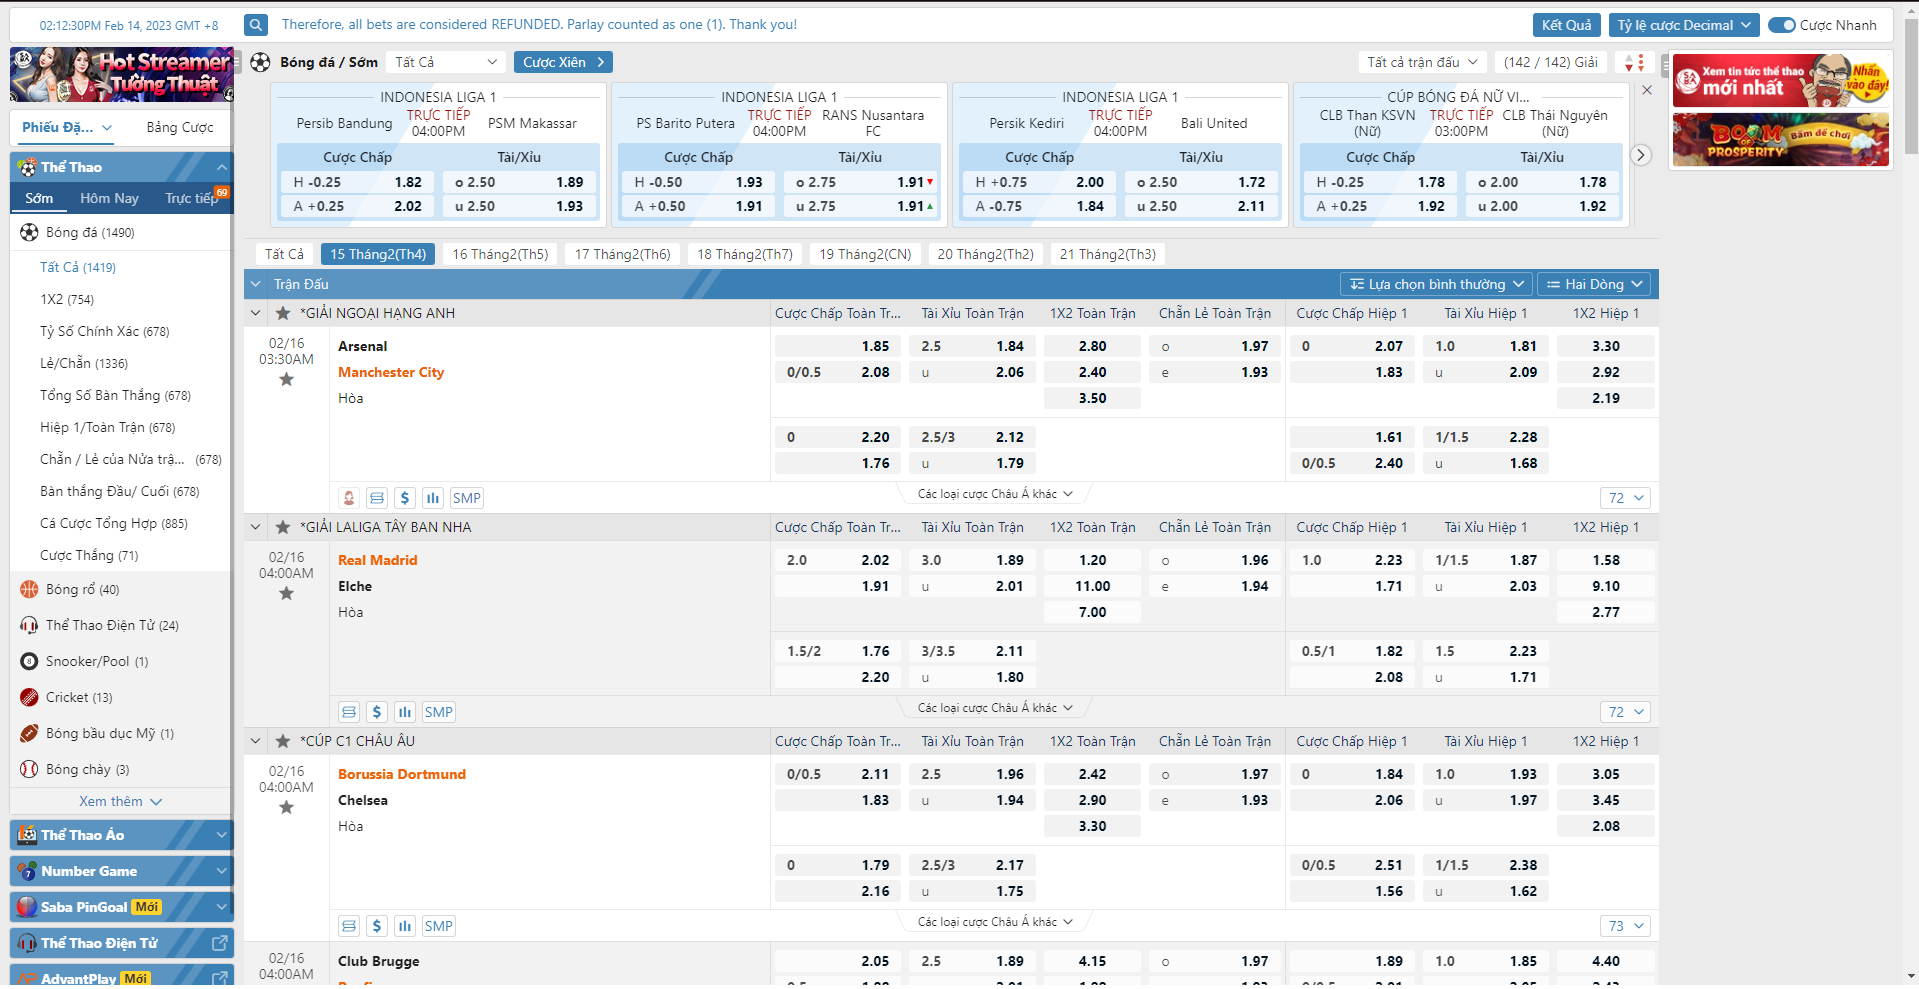This screenshot has height=989, width=1919.
Task: Select the 16 Tháng2(Th5) date tab
Action: coord(500,254)
